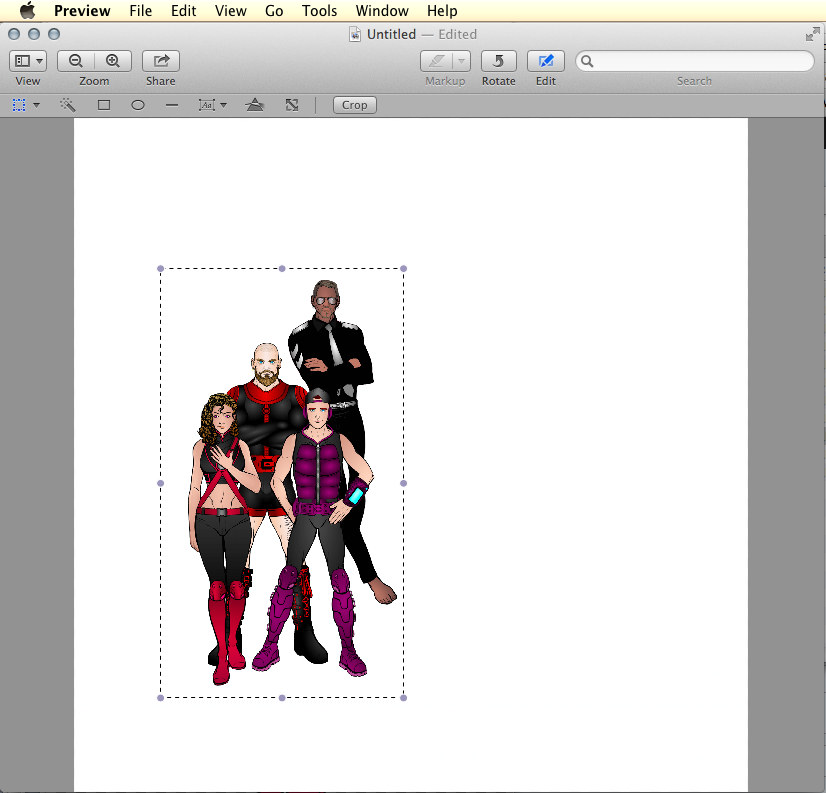Expand the selection tool type dropdown
826x793 pixels.
36,105
